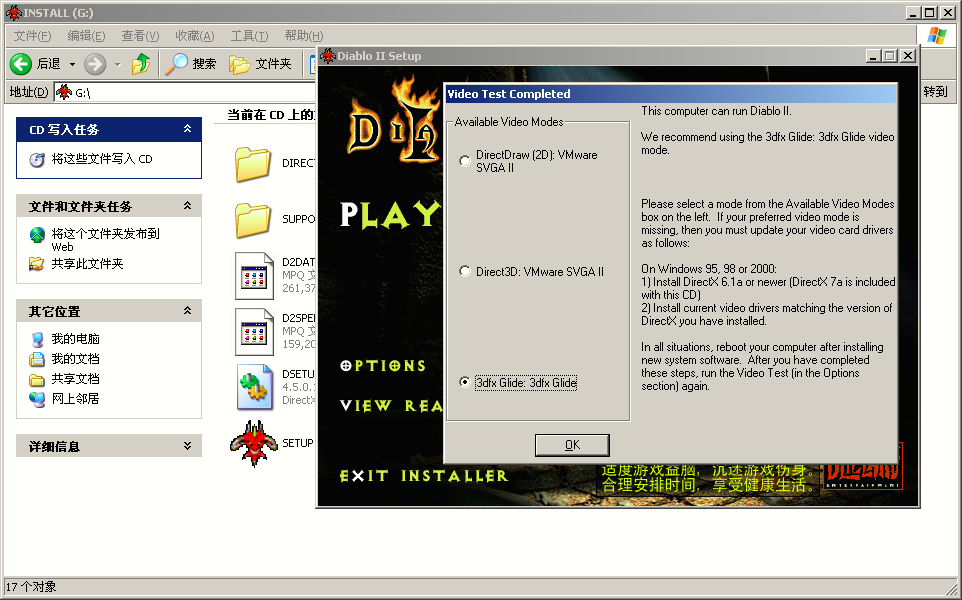Open 收藏(A) menu

tap(194, 36)
